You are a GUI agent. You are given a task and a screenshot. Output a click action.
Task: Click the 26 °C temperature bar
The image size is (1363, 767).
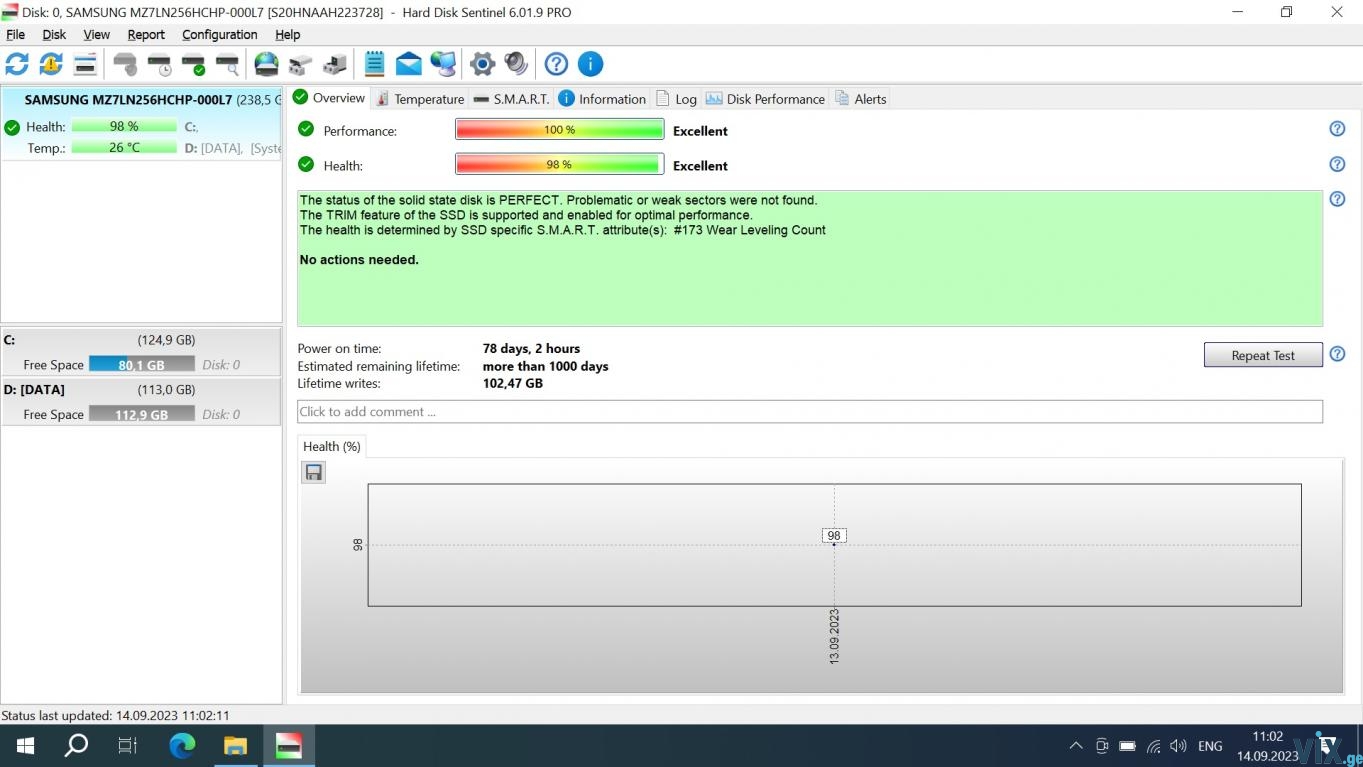[124, 147]
